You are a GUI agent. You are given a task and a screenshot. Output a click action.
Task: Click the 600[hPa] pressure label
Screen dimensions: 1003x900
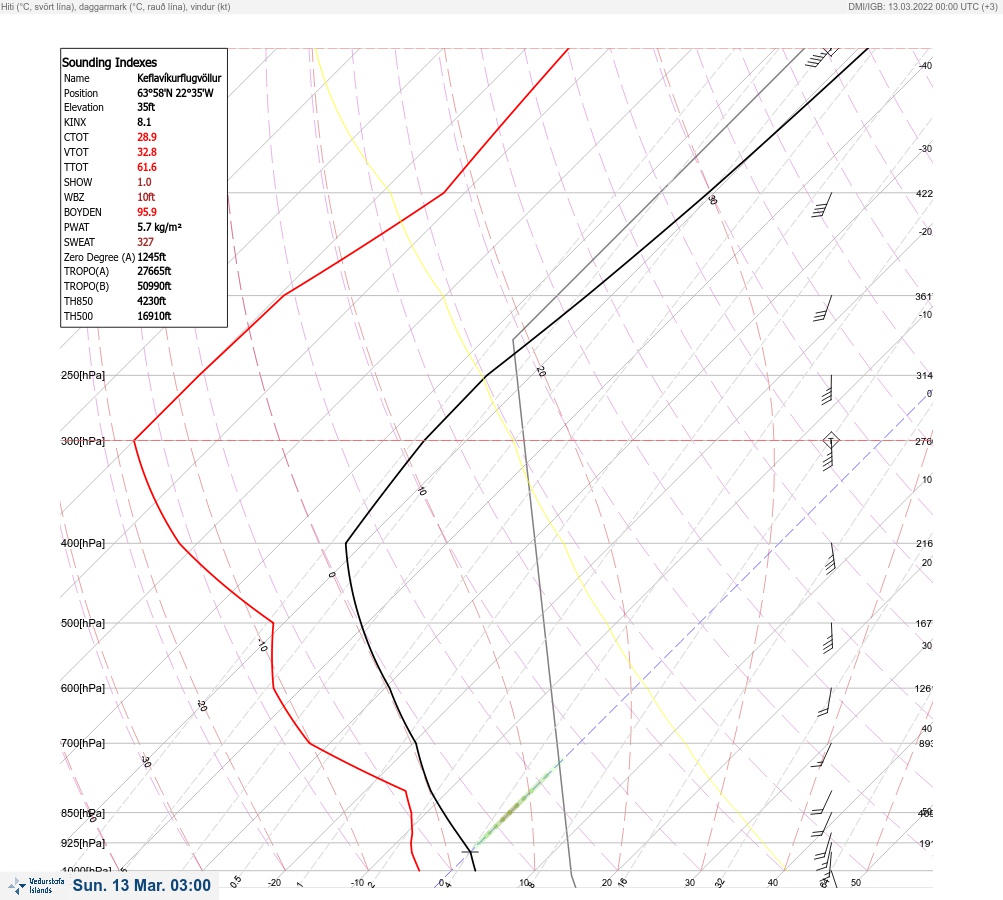click(83, 688)
